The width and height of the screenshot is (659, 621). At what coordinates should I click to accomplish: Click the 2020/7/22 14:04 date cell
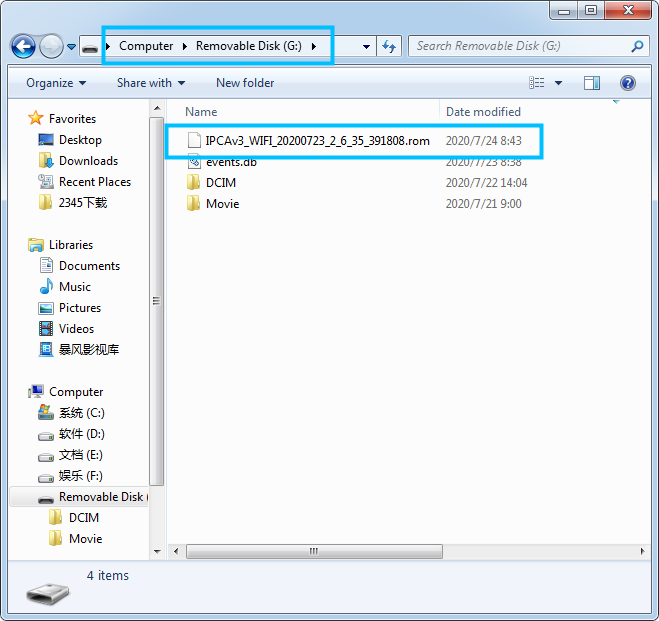[x=486, y=183]
